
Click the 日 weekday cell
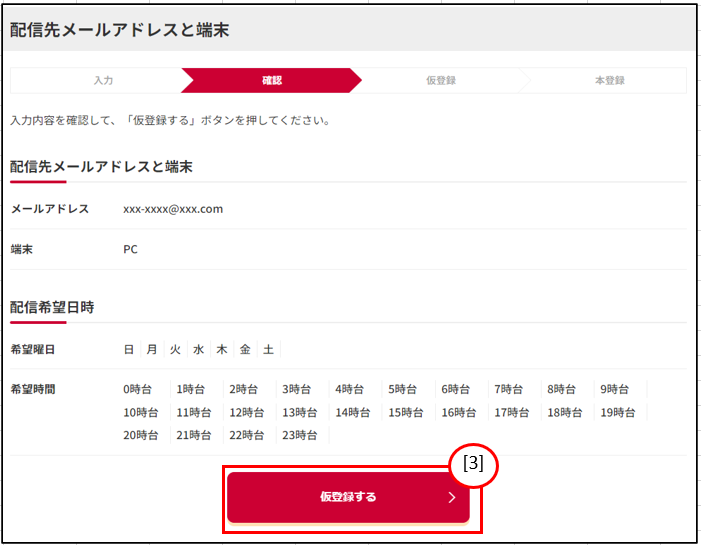point(129,349)
